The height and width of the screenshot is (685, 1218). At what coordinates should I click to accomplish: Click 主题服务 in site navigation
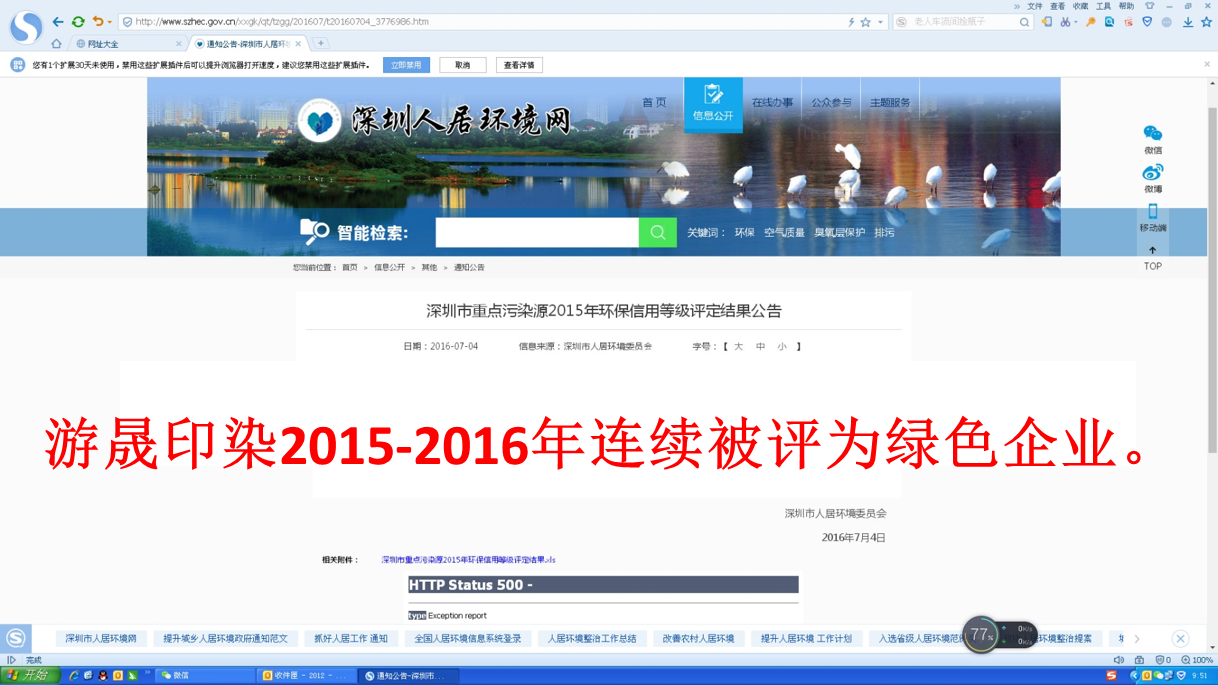tap(890, 103)
